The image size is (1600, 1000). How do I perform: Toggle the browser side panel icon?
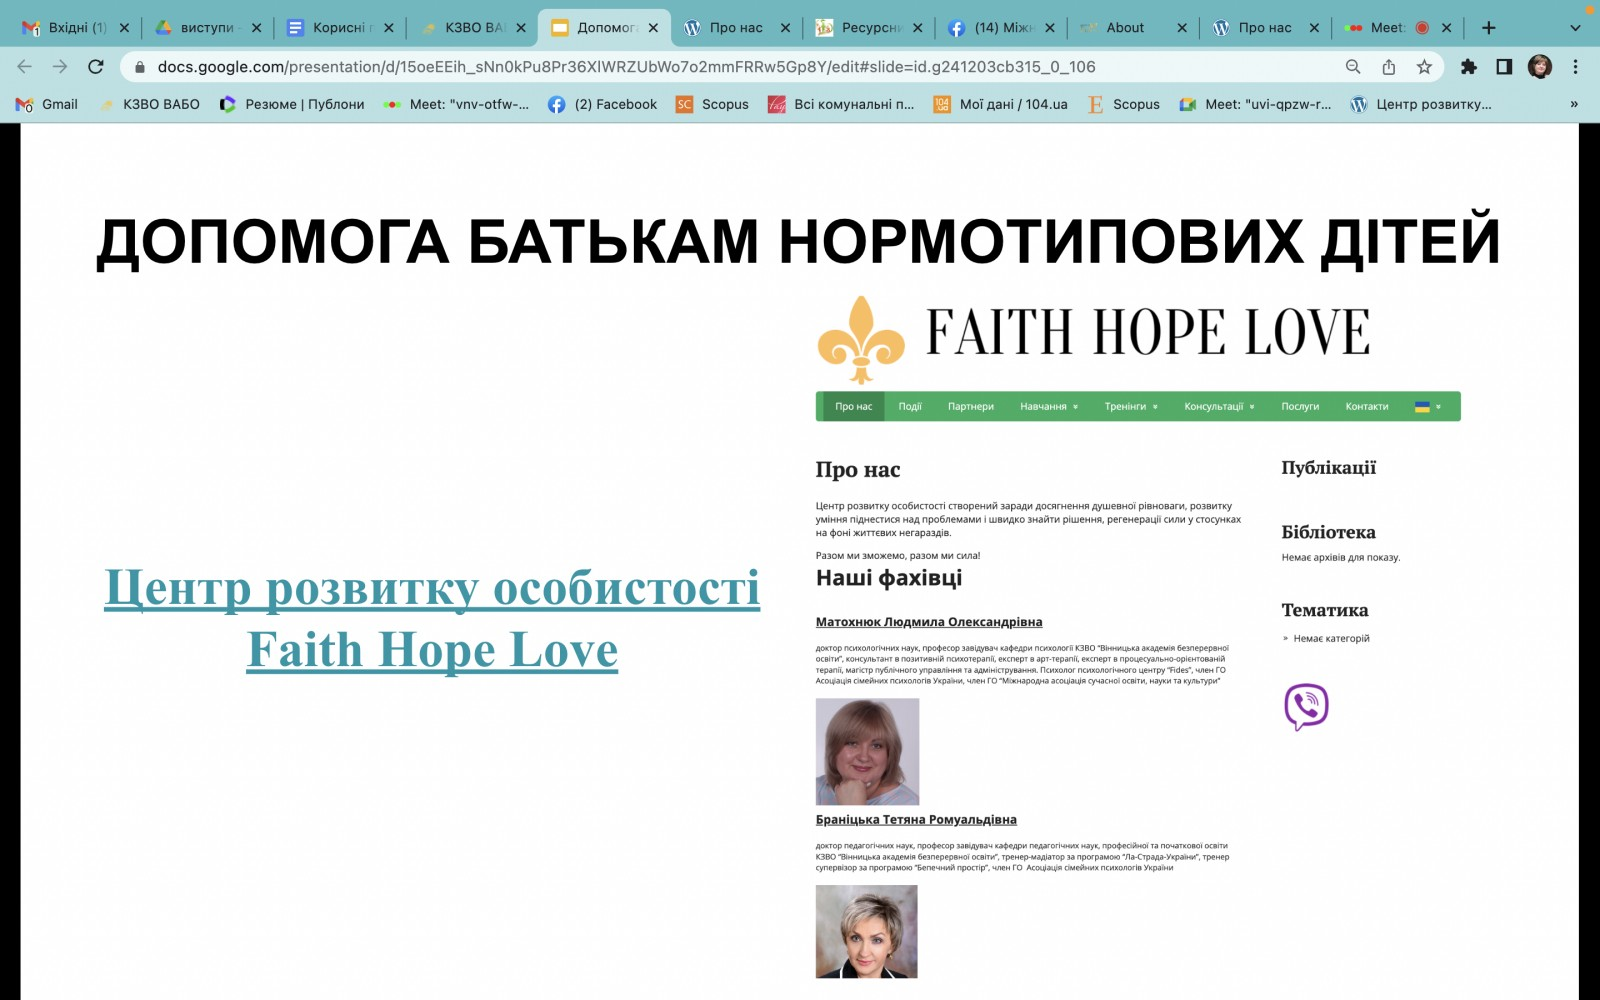click(1504, 67)
